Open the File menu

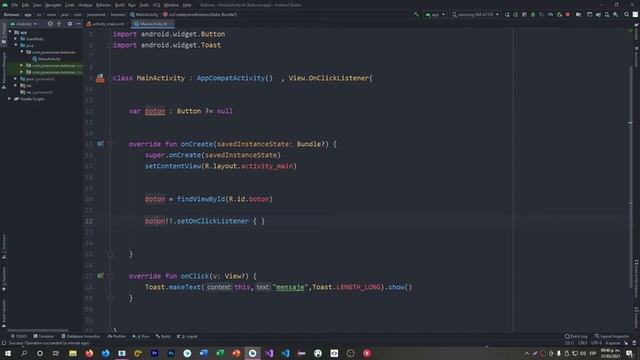[15, 5]
